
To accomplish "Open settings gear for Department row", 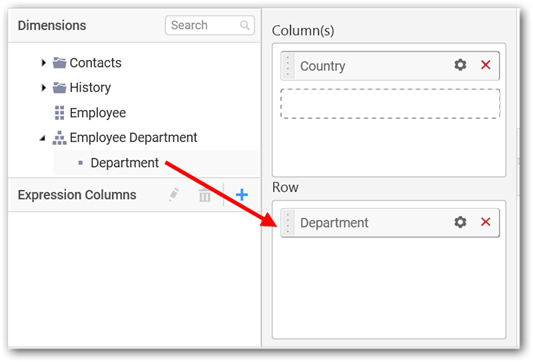I will pyautogui.click(x=460, y=222).
